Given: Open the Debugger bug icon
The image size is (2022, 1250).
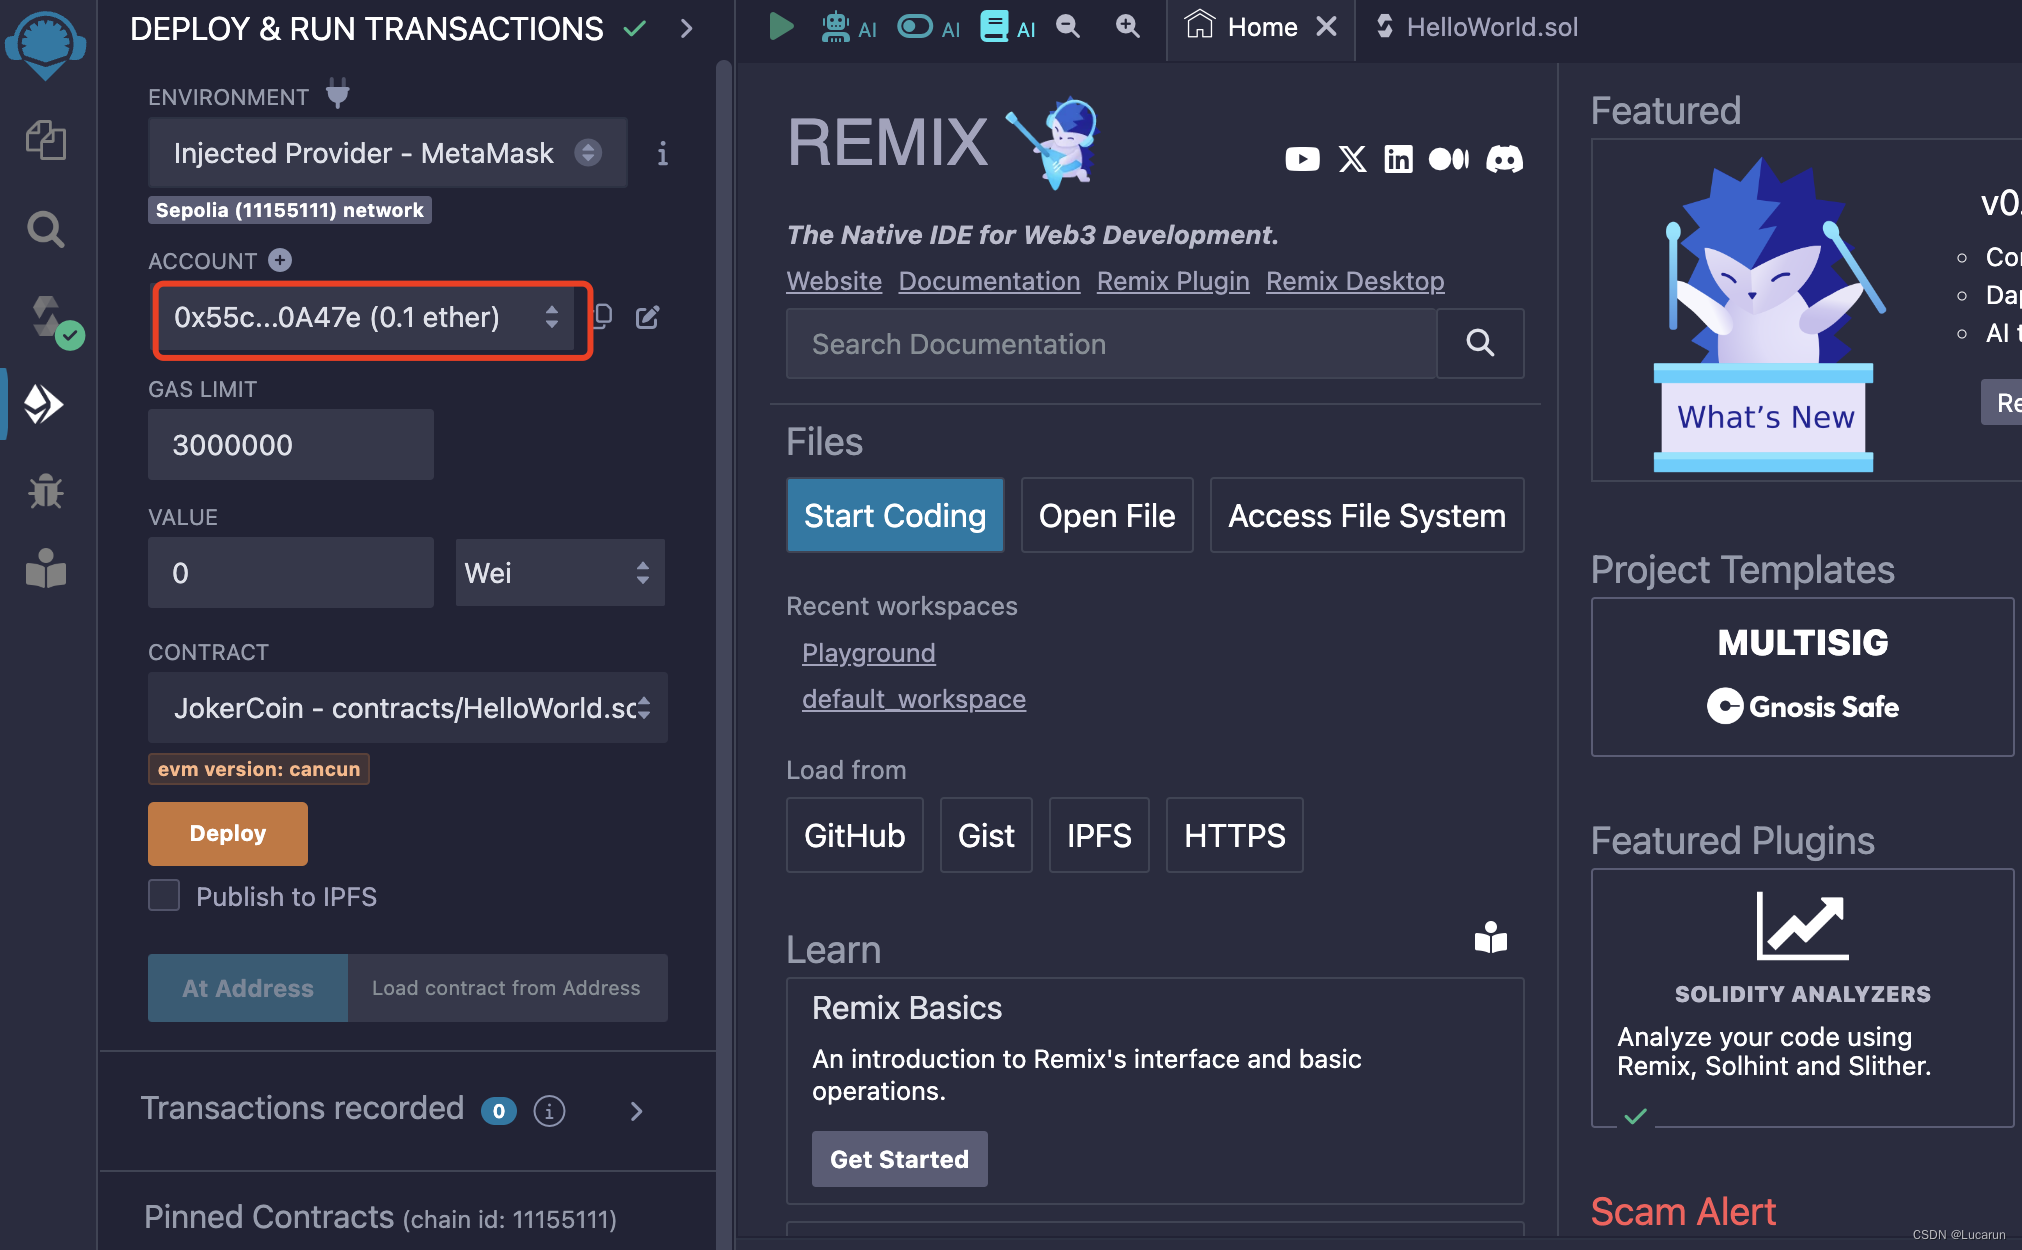Looking at the screenshot, I should tap(46, 490).
